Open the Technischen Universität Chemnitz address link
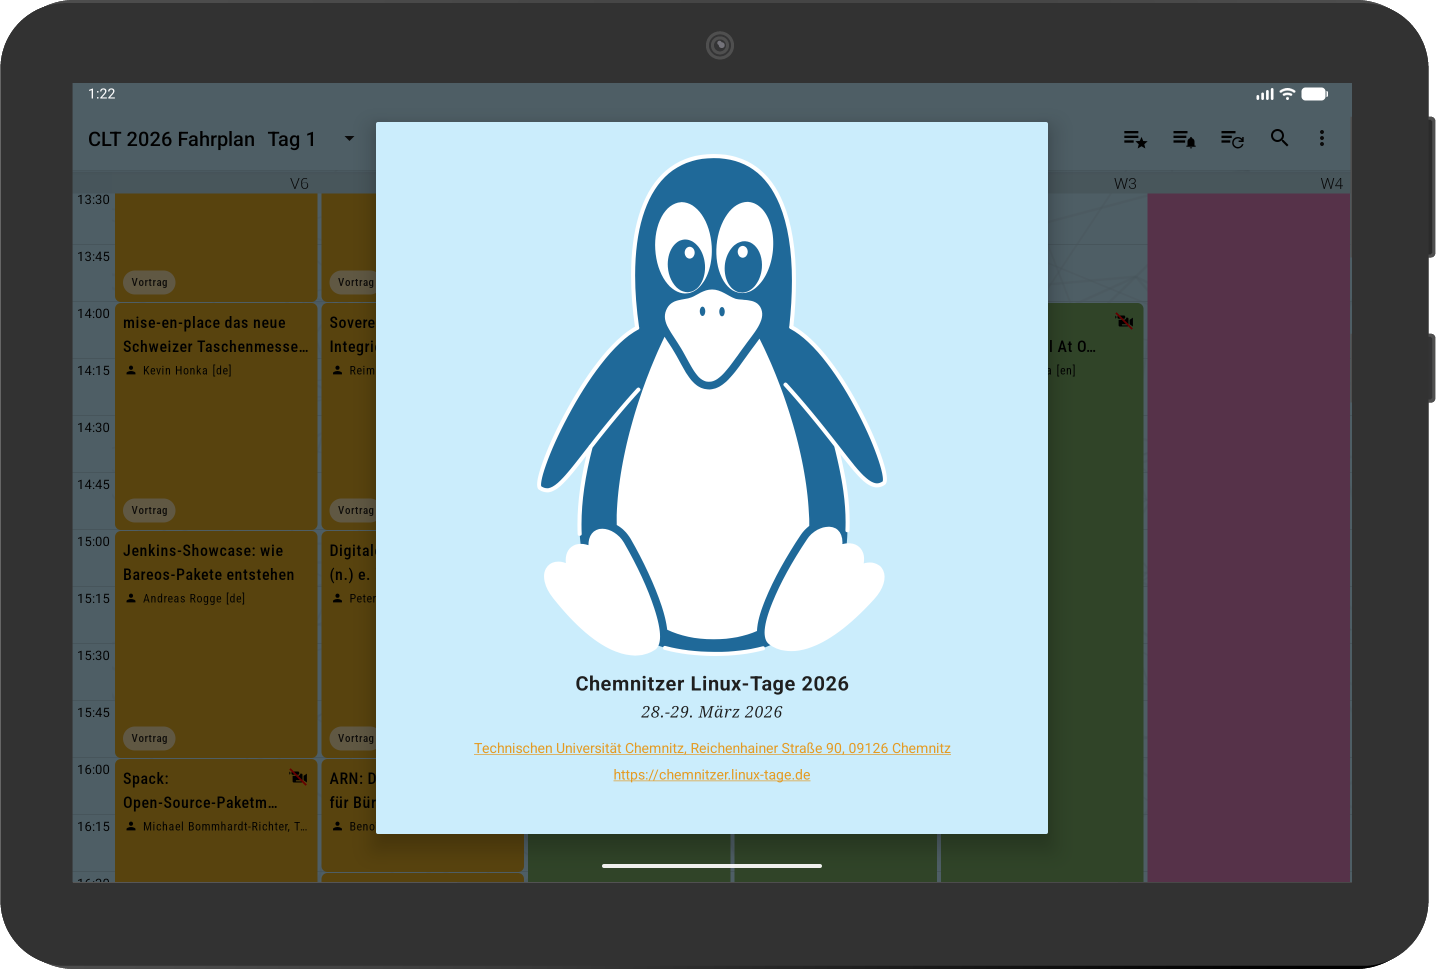Viewport: 1436px width, 969px height. tap(712, 748)
